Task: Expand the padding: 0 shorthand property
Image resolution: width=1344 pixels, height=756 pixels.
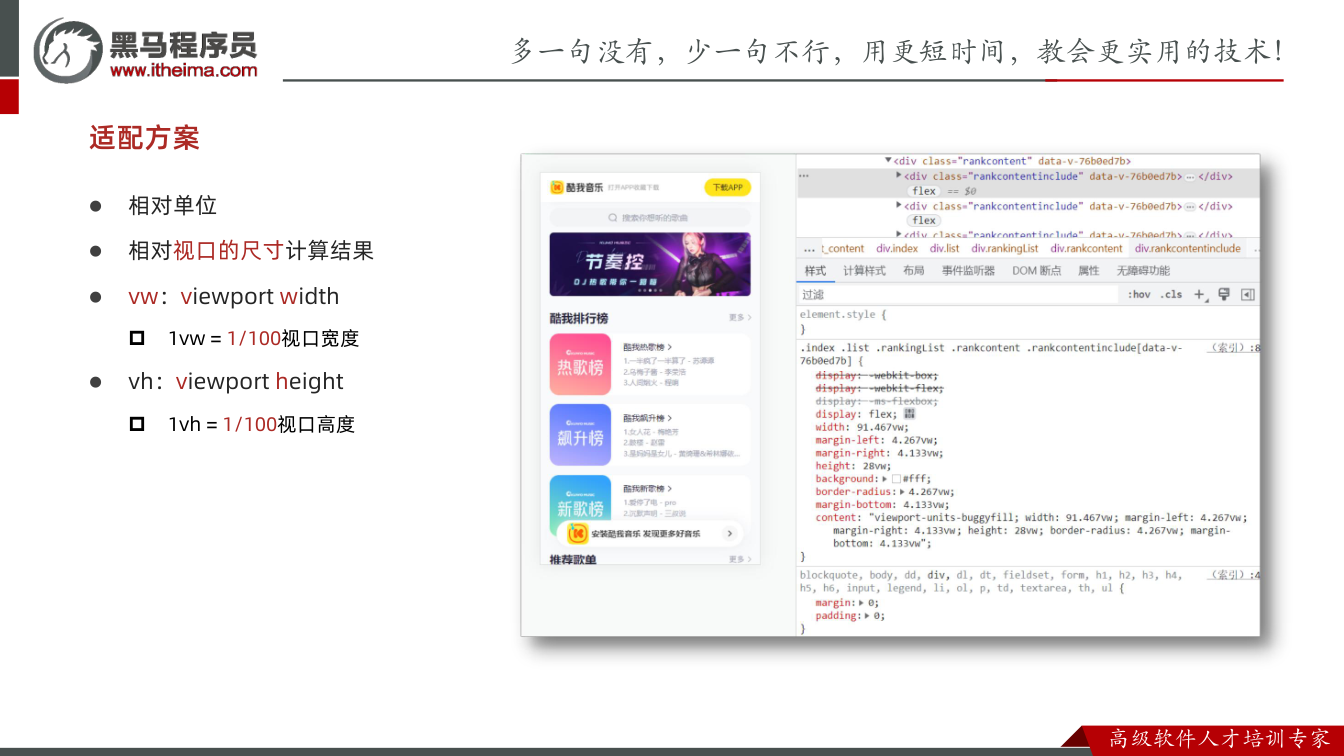Action: (x=868, y=616)
